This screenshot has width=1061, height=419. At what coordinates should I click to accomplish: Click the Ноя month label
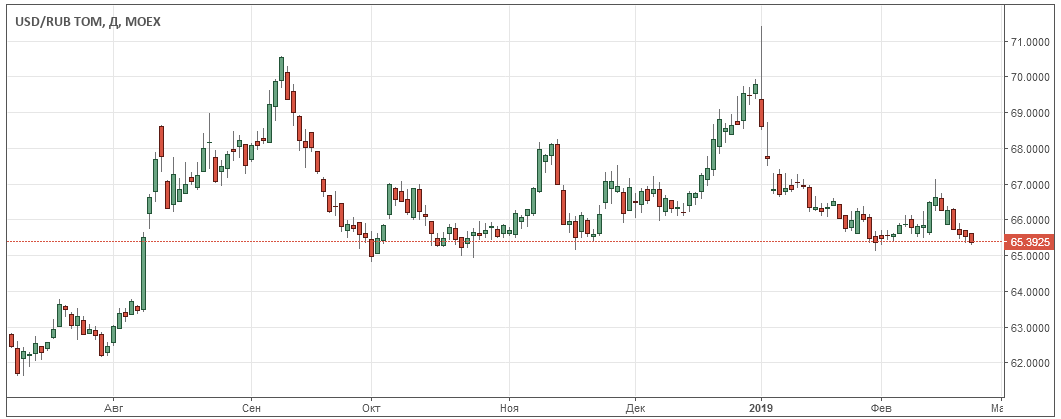point(508,408)
